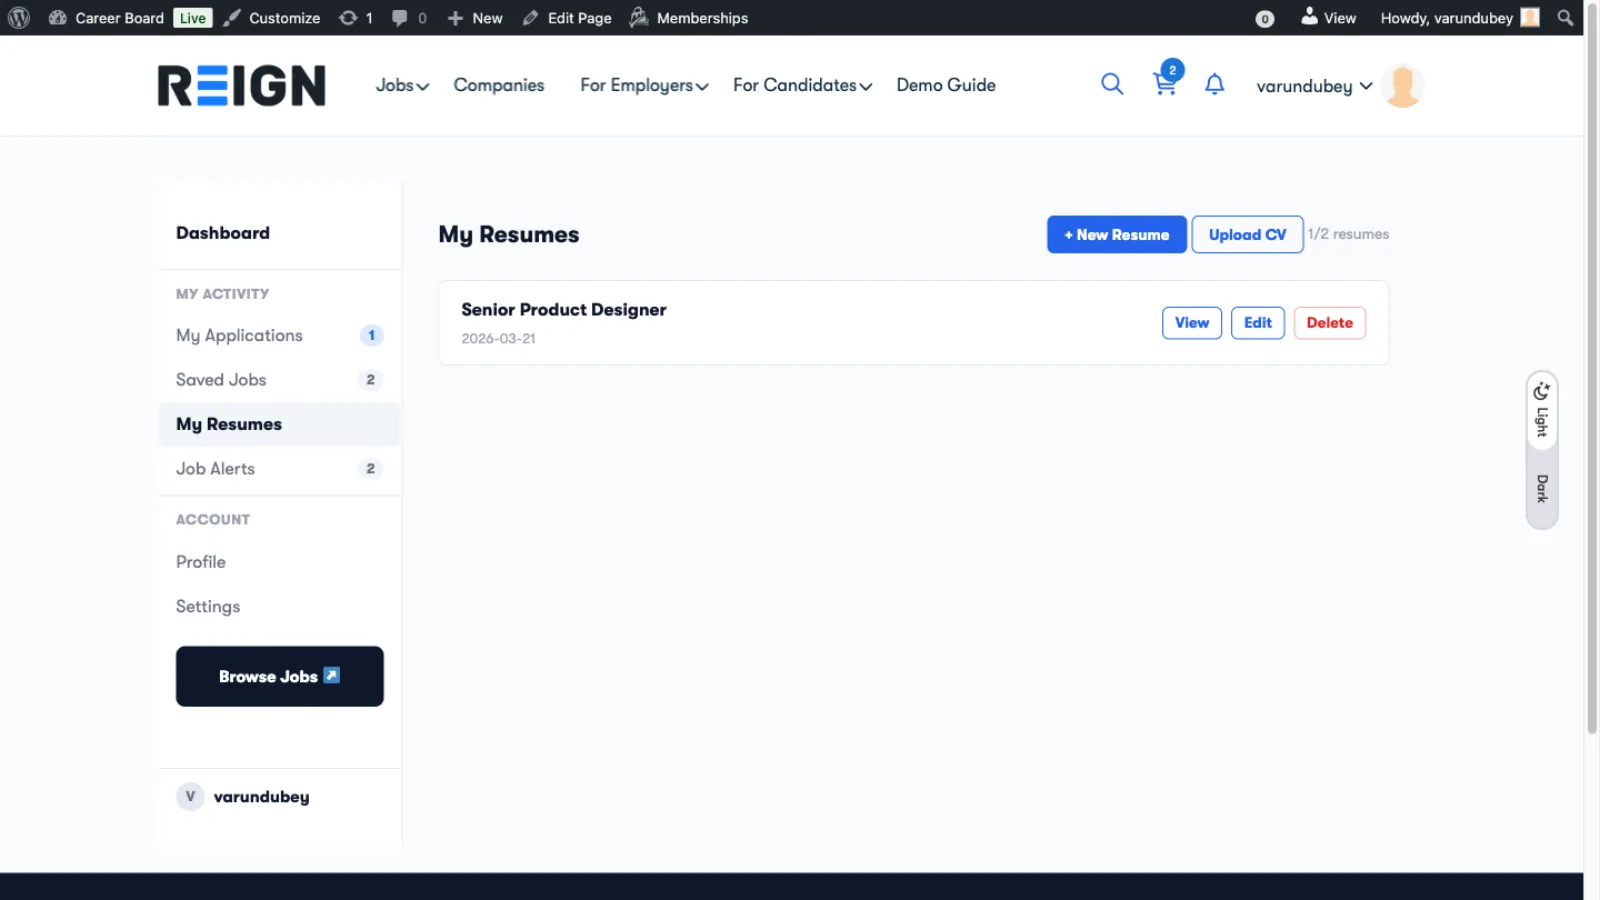Click the admin bar search magnifier
The width and height of the screenshot is (1600, 900).
click(1565, 18)
